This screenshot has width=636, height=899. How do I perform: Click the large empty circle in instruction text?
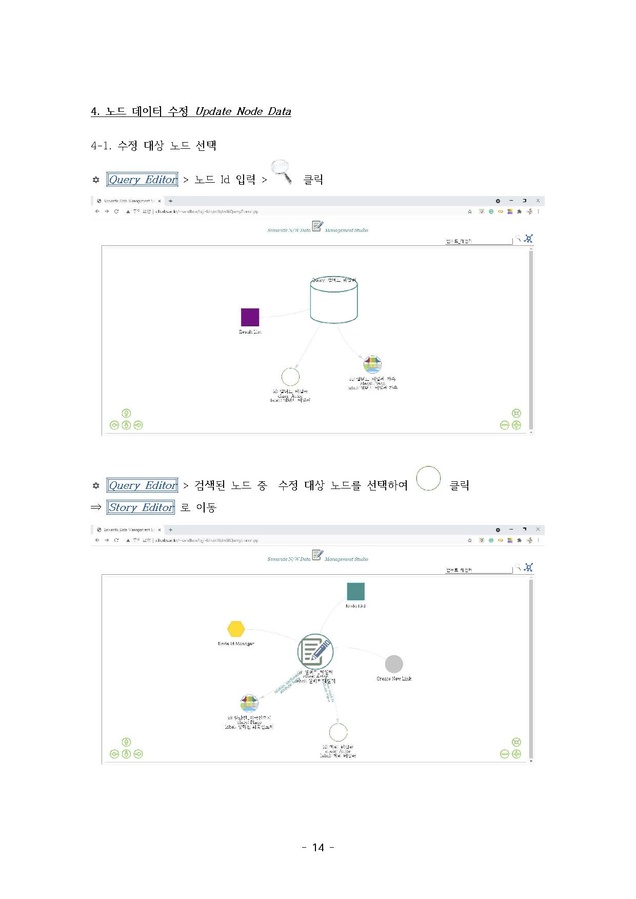428,479
